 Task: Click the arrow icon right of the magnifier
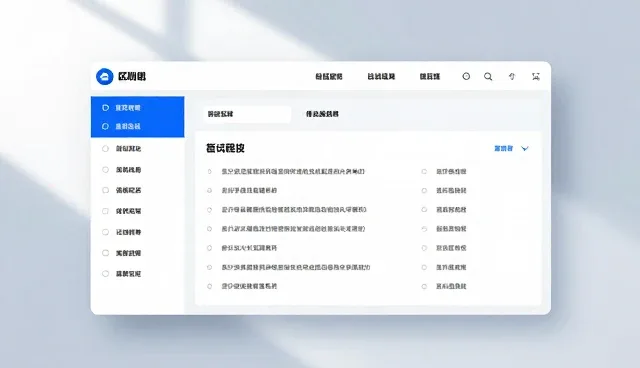[x=512, y=76]
